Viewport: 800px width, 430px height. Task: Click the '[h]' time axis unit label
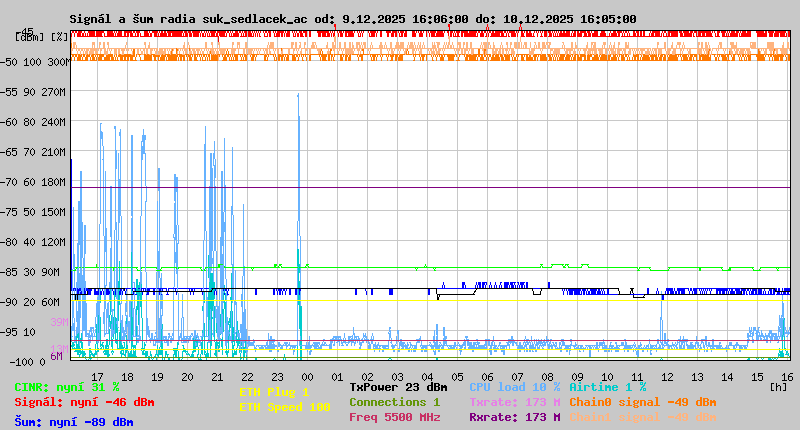(x=778, y=387)
